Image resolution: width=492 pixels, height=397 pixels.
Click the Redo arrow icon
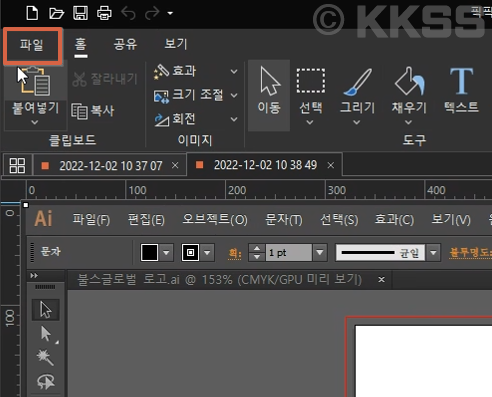152,13
